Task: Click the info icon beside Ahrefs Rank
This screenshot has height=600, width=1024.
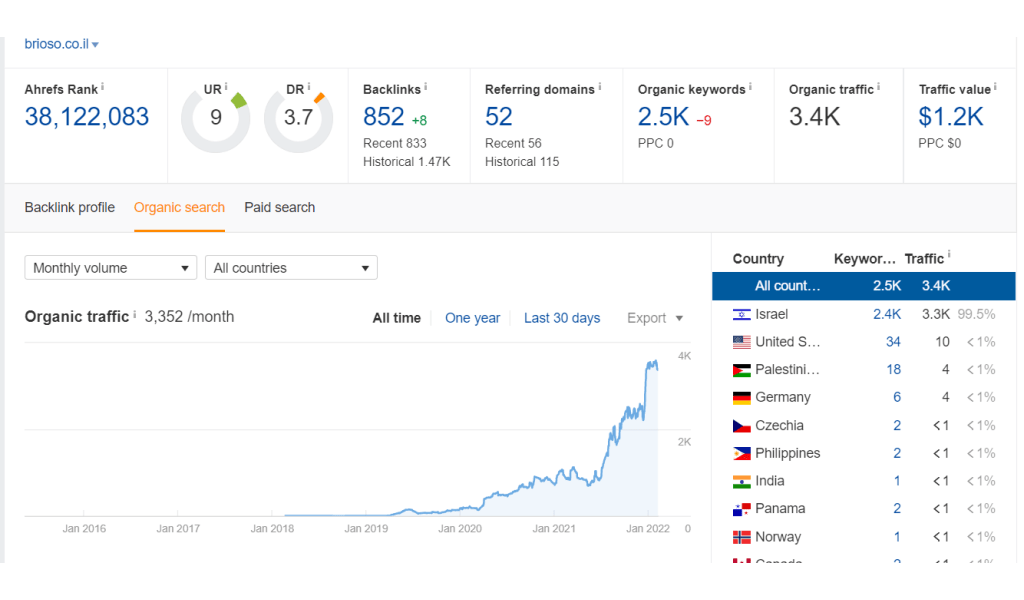Action: (x=103, y=86)
